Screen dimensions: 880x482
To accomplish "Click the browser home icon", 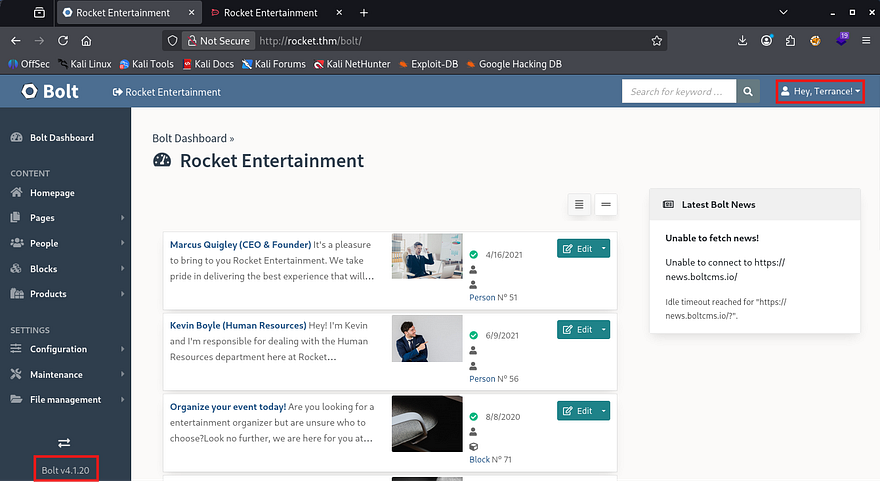I will click(x=87, y=41).
